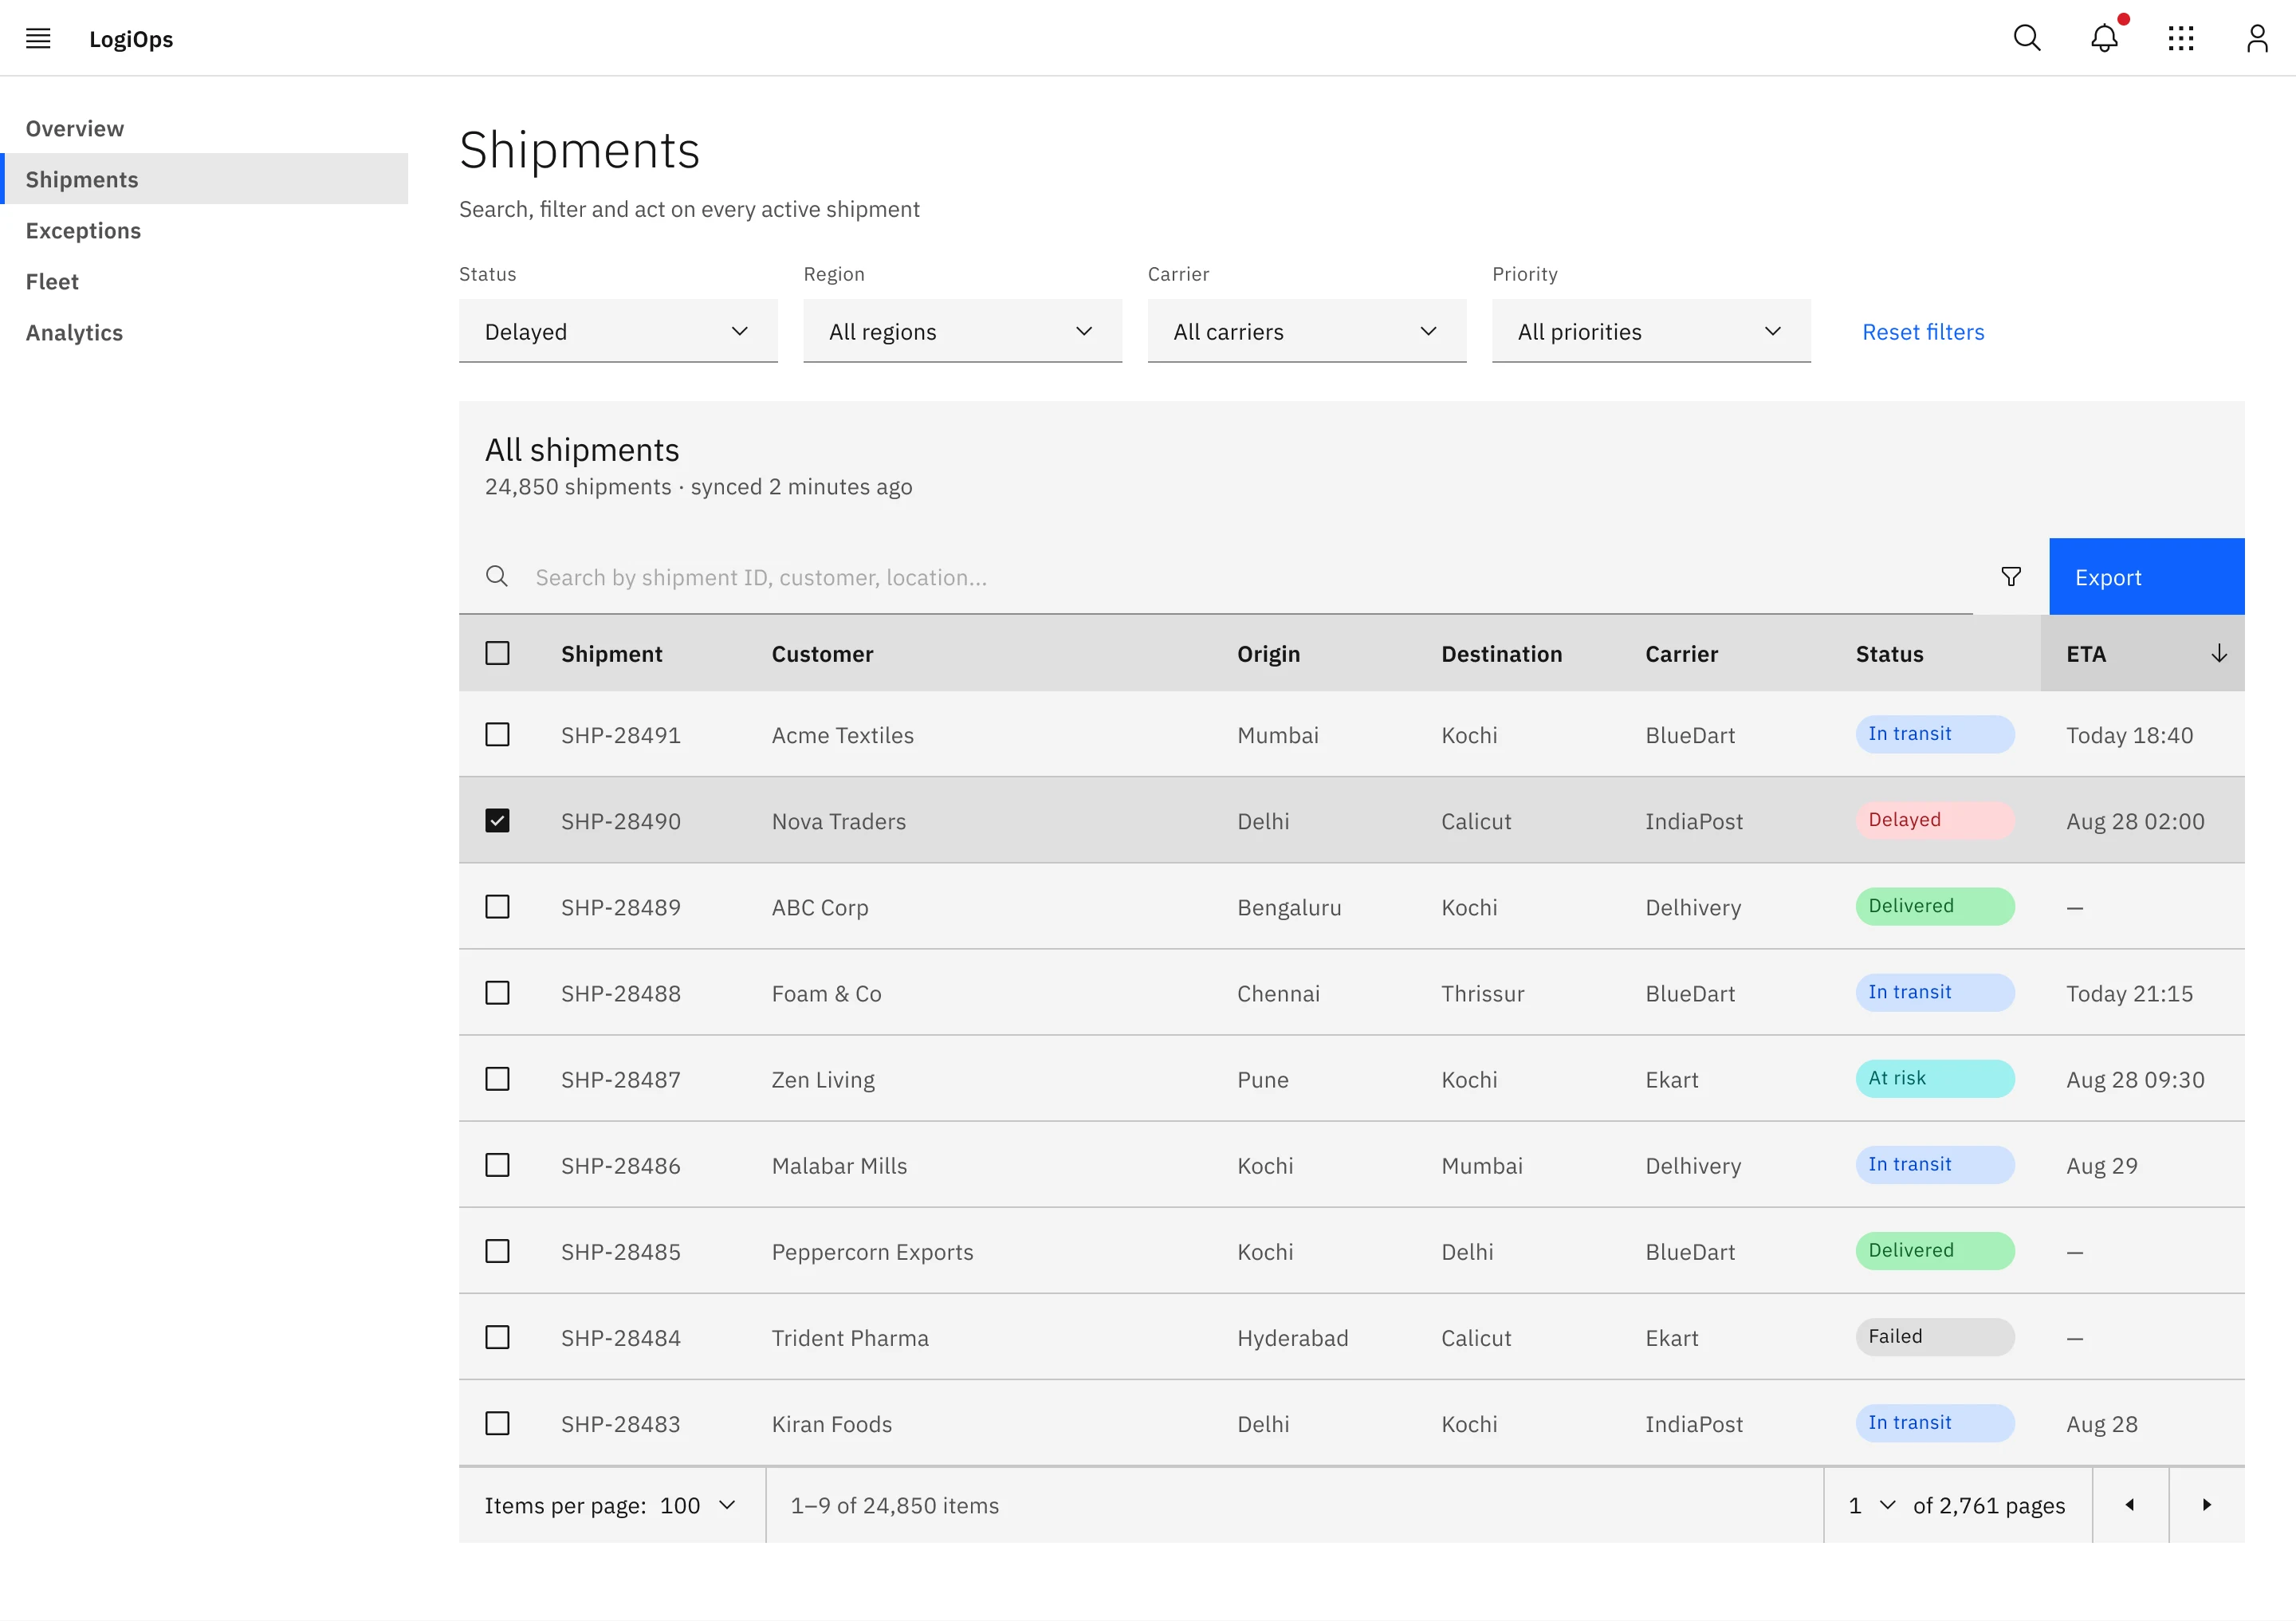Screen dimensions: 2296x1621
Task: Click the header search magnifier icon
Action: (x=2026, y=38)
